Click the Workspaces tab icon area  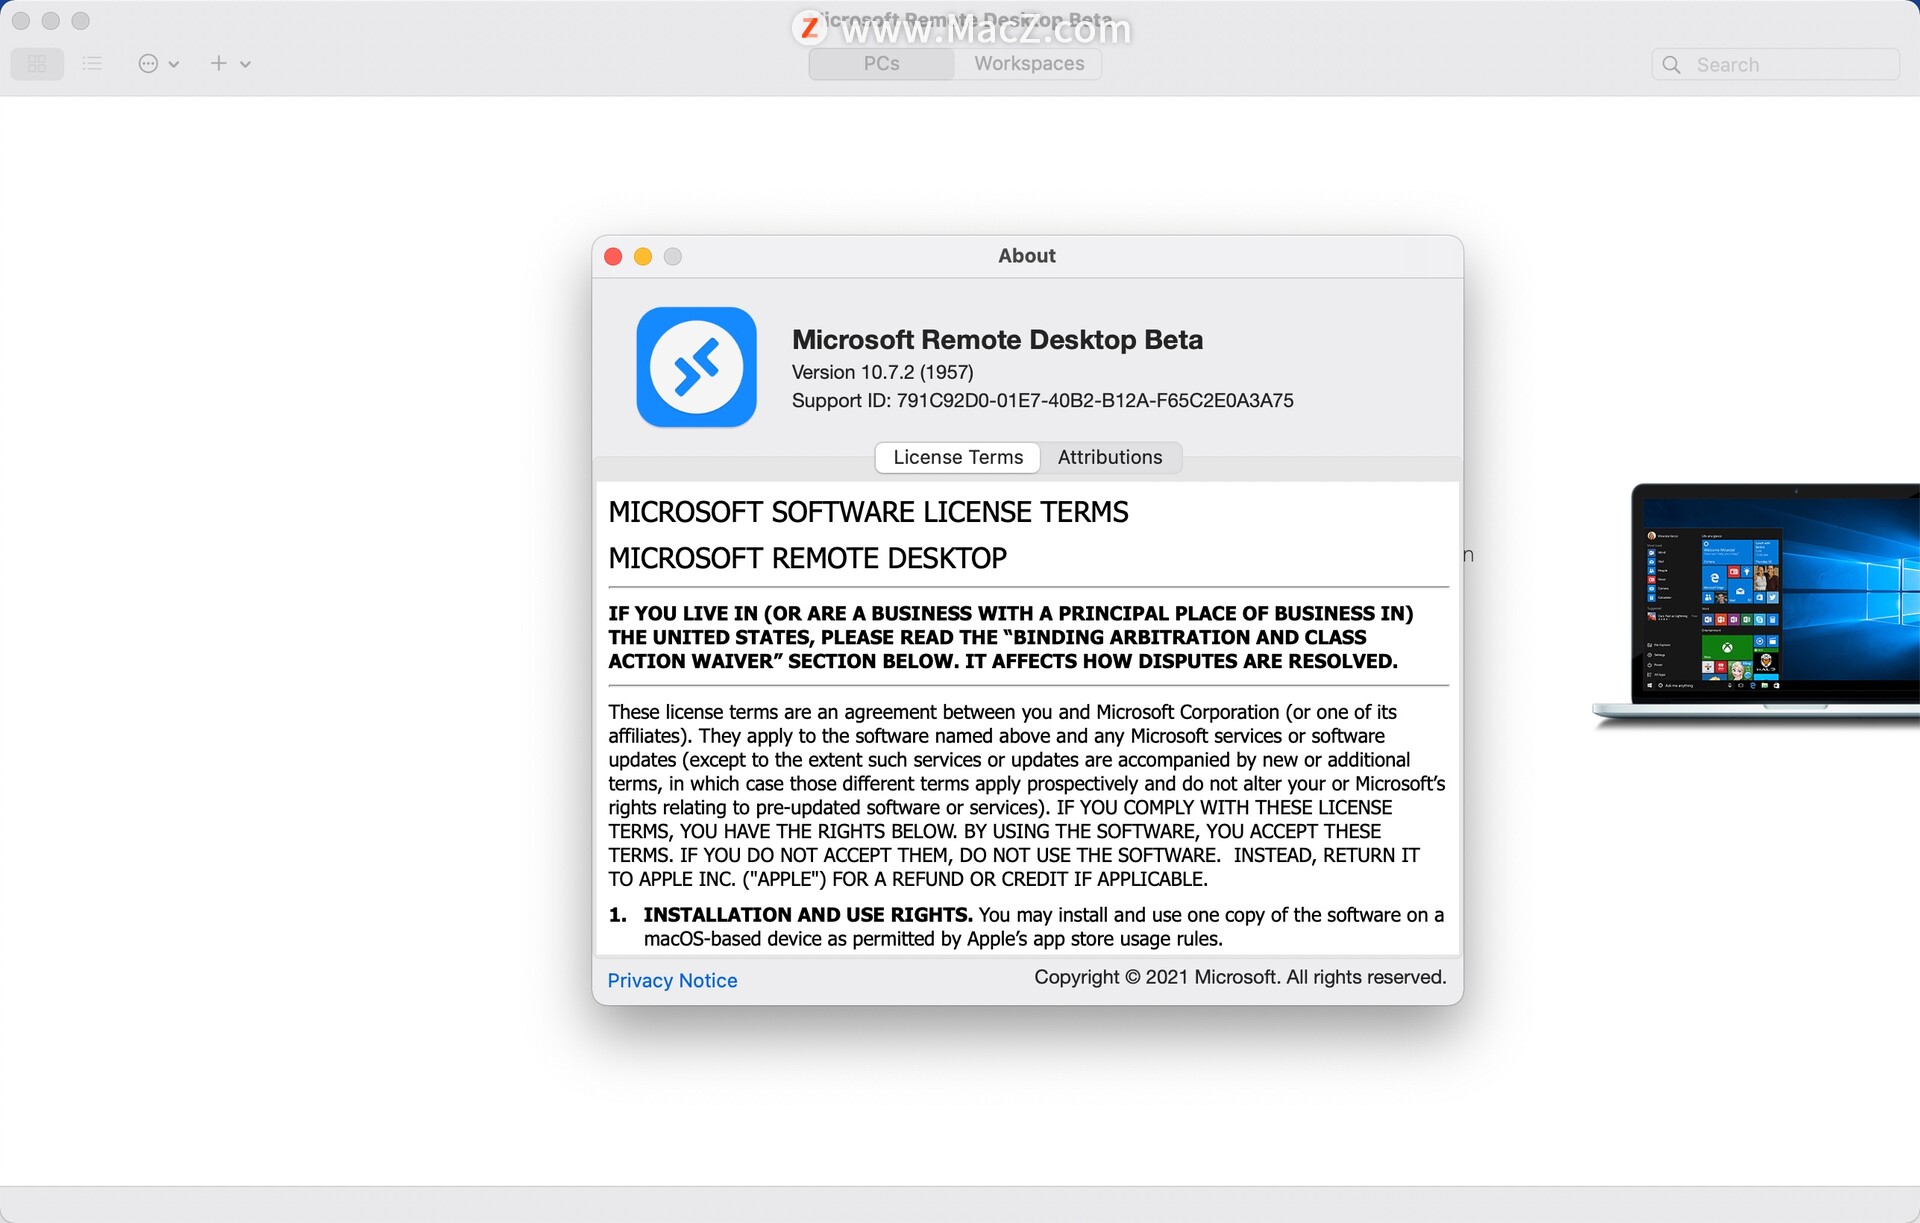tap(1027, 63)
